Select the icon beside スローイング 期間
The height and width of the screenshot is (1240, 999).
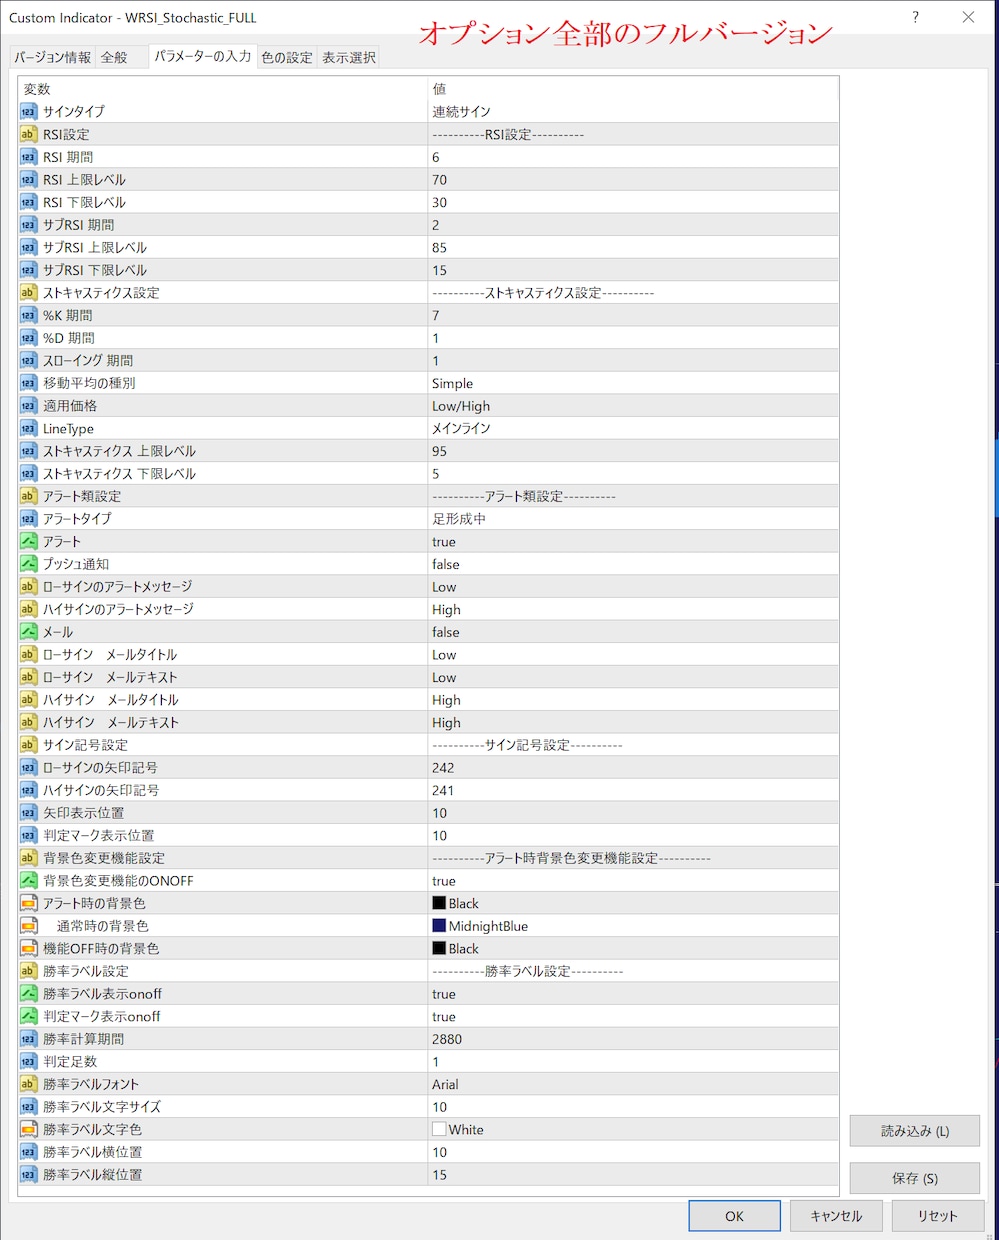pos(28,361)
